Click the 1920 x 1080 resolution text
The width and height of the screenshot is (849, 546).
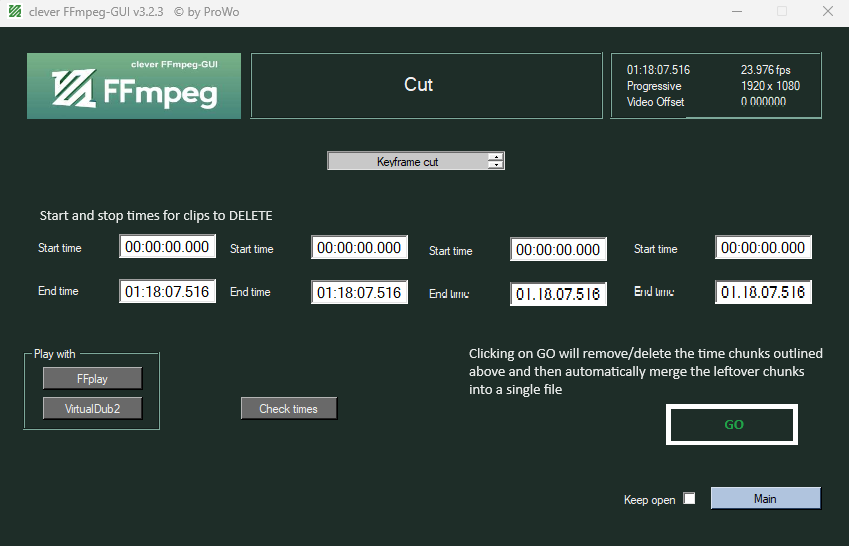770,86
